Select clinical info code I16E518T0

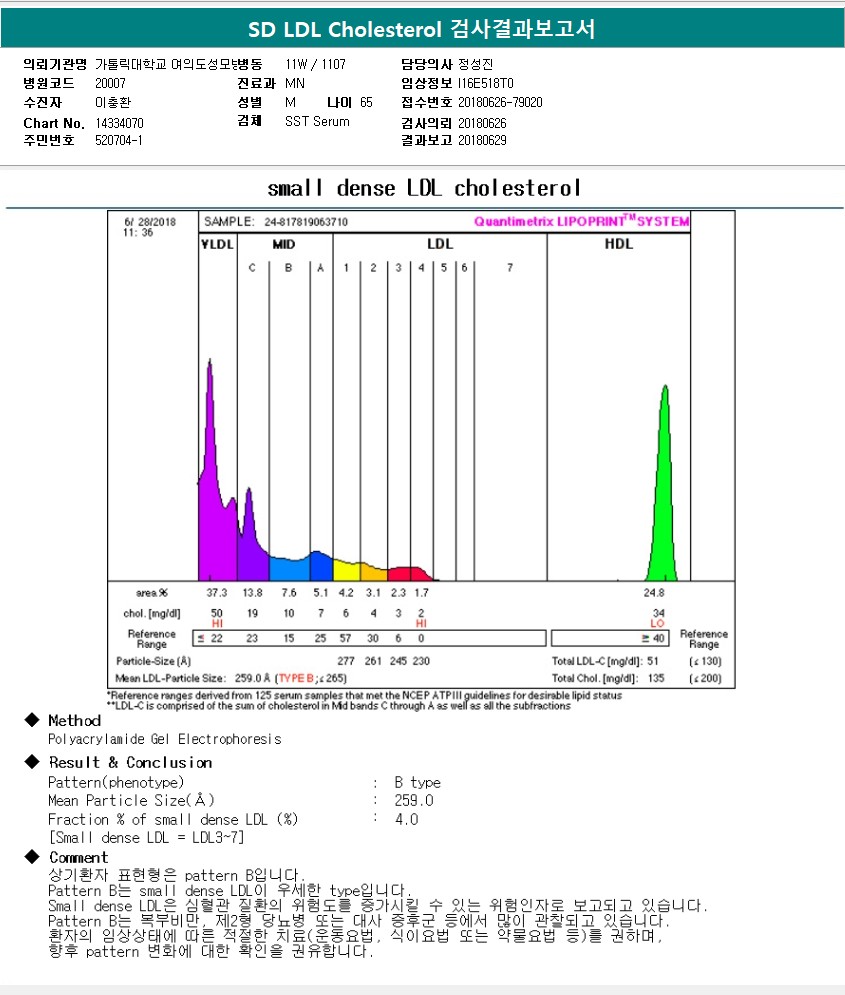(x=485, y=83)
